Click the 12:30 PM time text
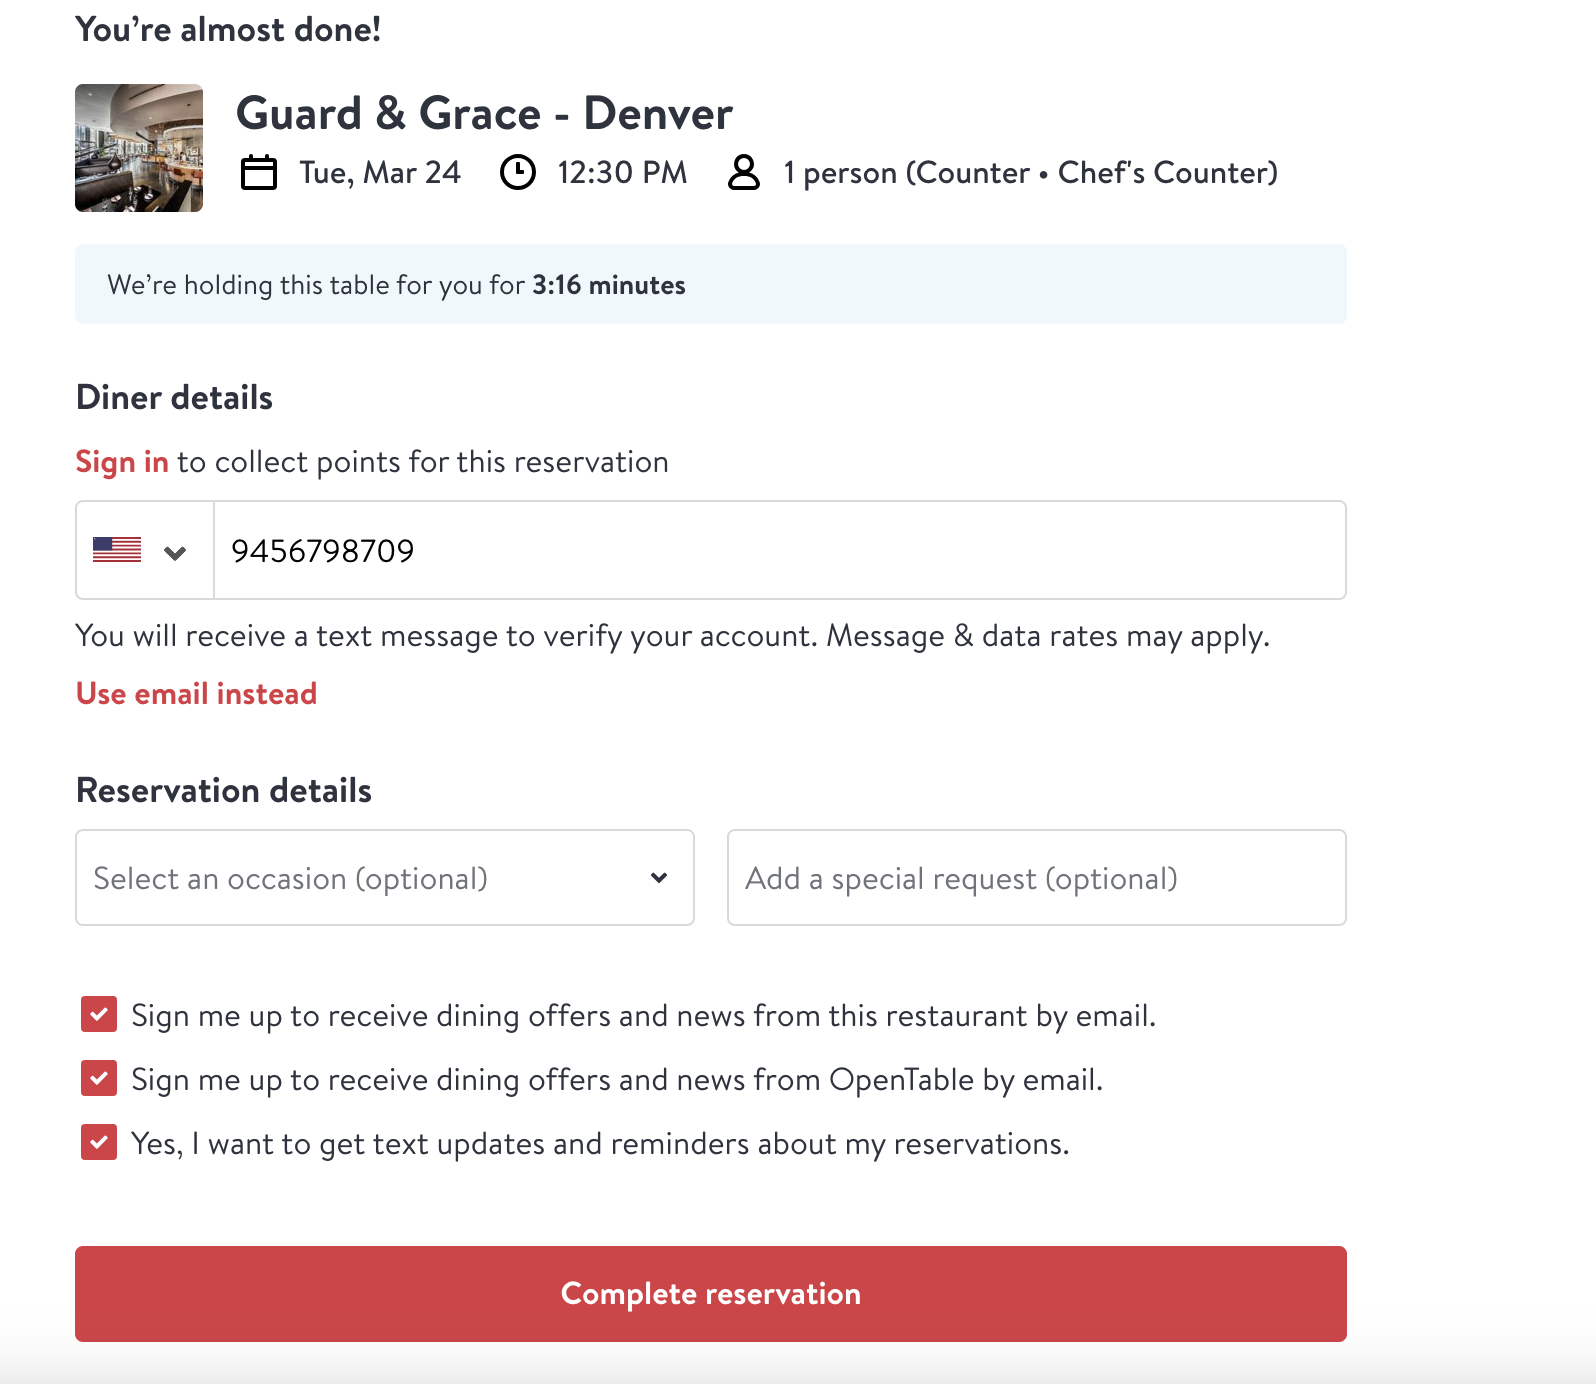Screen dimensions: 1596x1384 (x=622, y=173)
